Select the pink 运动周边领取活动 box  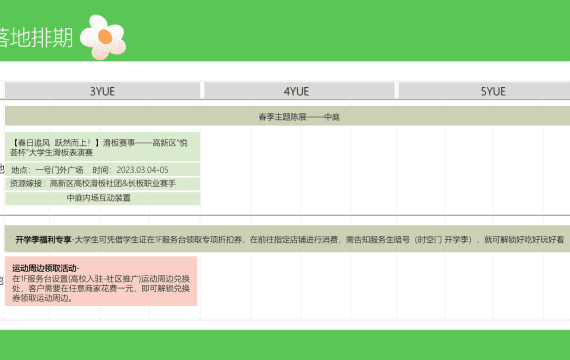coord(101,281)
